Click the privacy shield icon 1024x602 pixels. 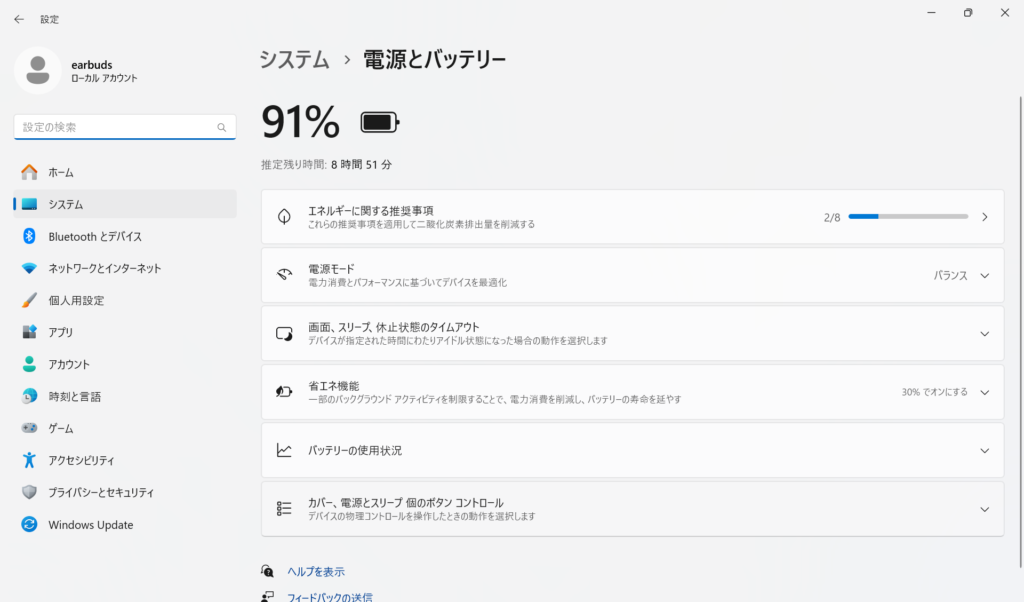(29, 492)
